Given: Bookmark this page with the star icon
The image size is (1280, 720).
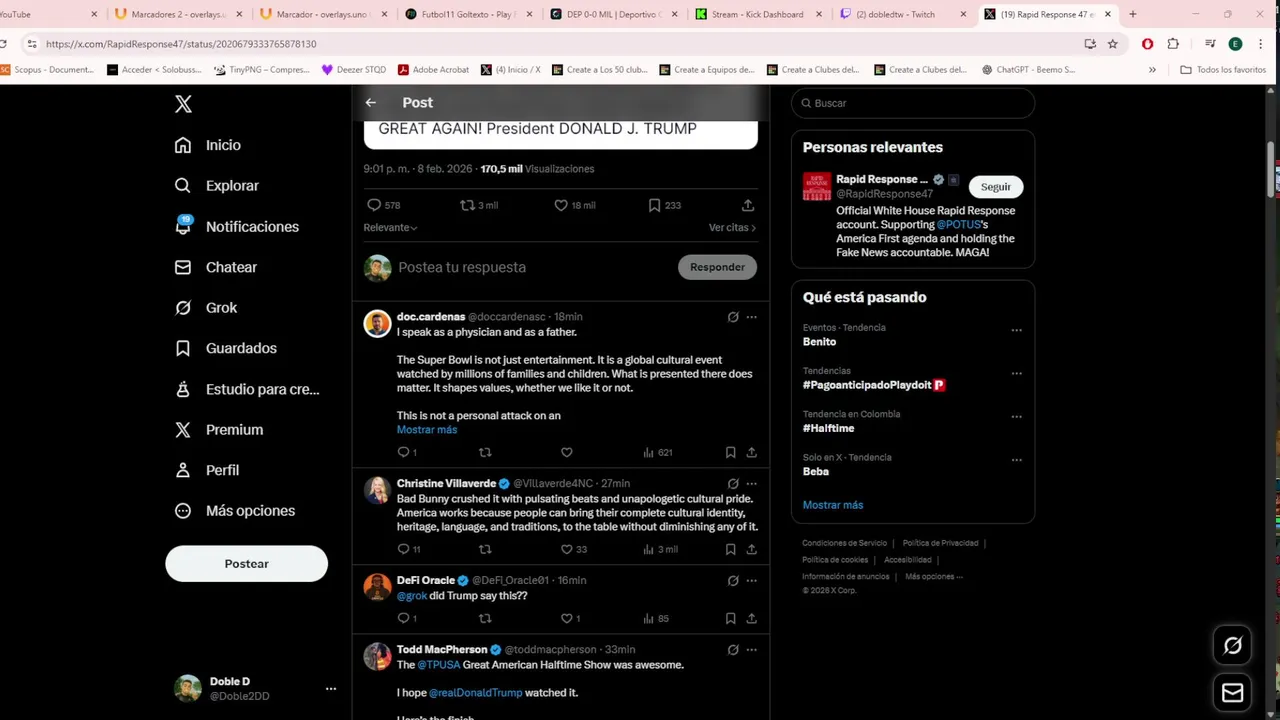Looking at the screenshot, I should pos(1112,44).
